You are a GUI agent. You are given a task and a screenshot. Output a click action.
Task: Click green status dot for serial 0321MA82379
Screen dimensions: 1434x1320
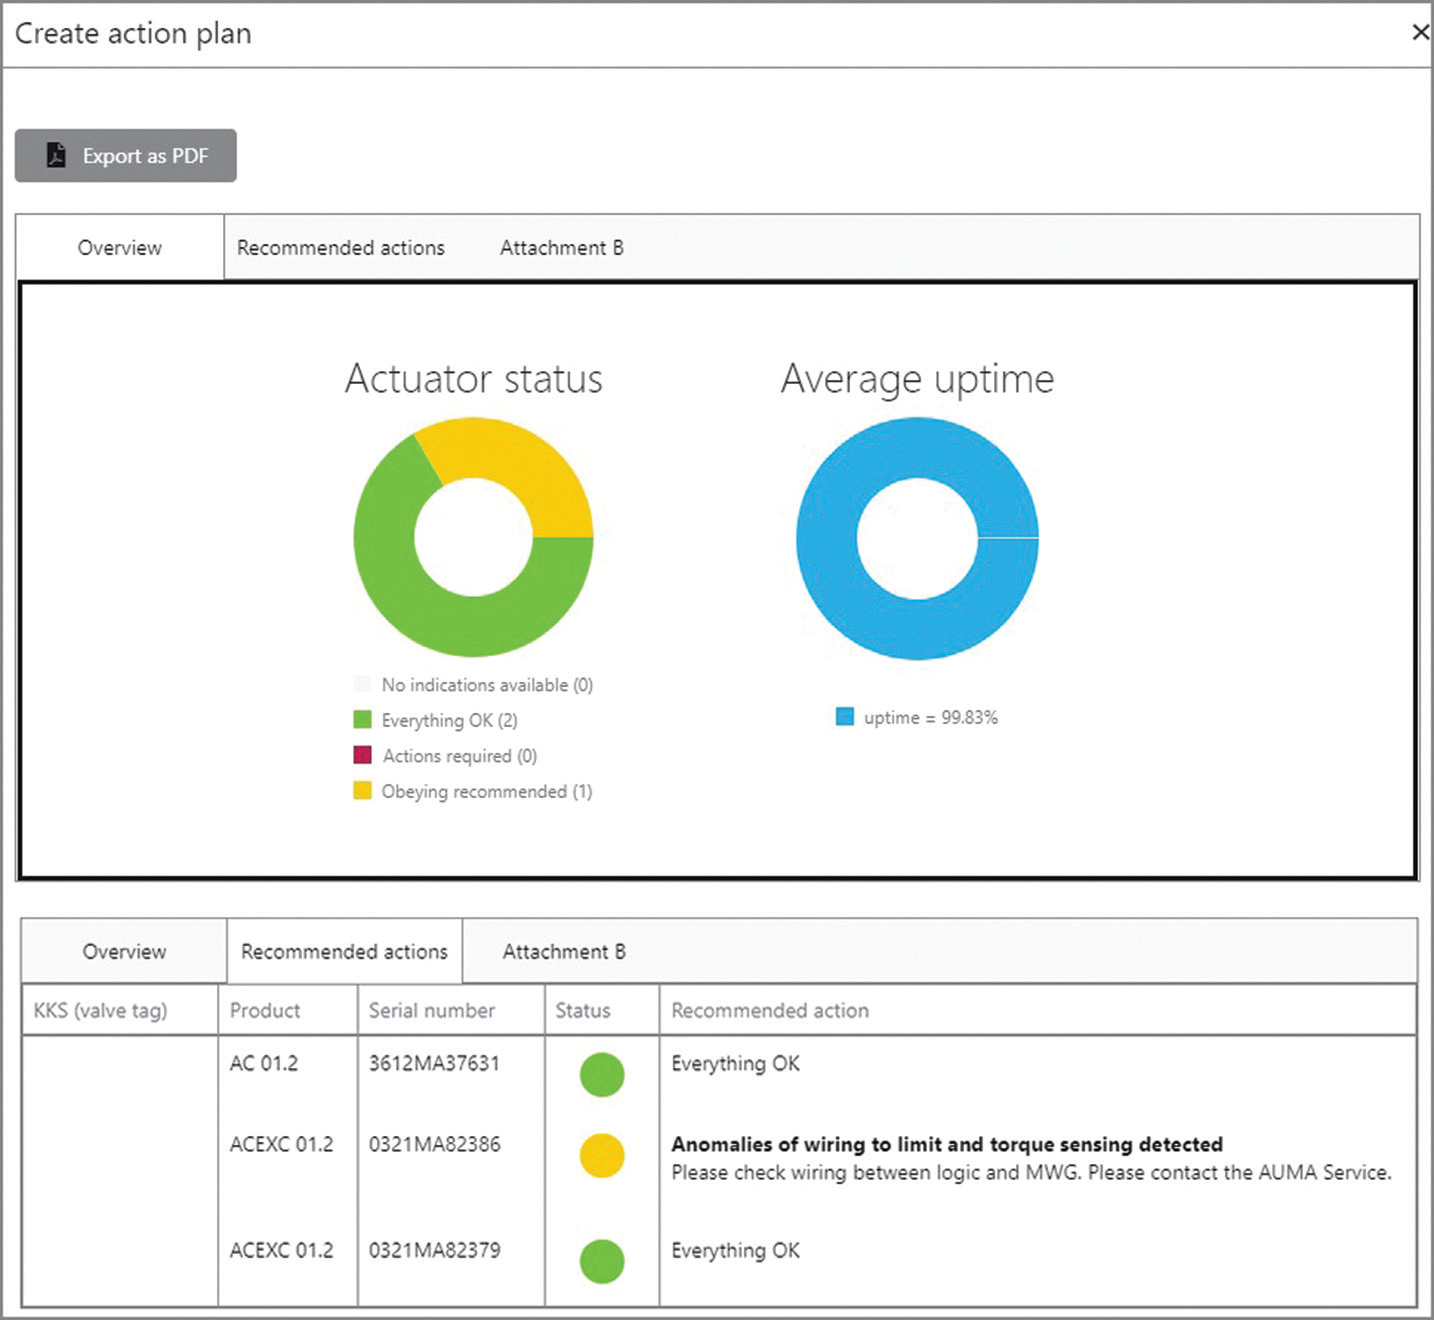click(x=602, y=1261)
